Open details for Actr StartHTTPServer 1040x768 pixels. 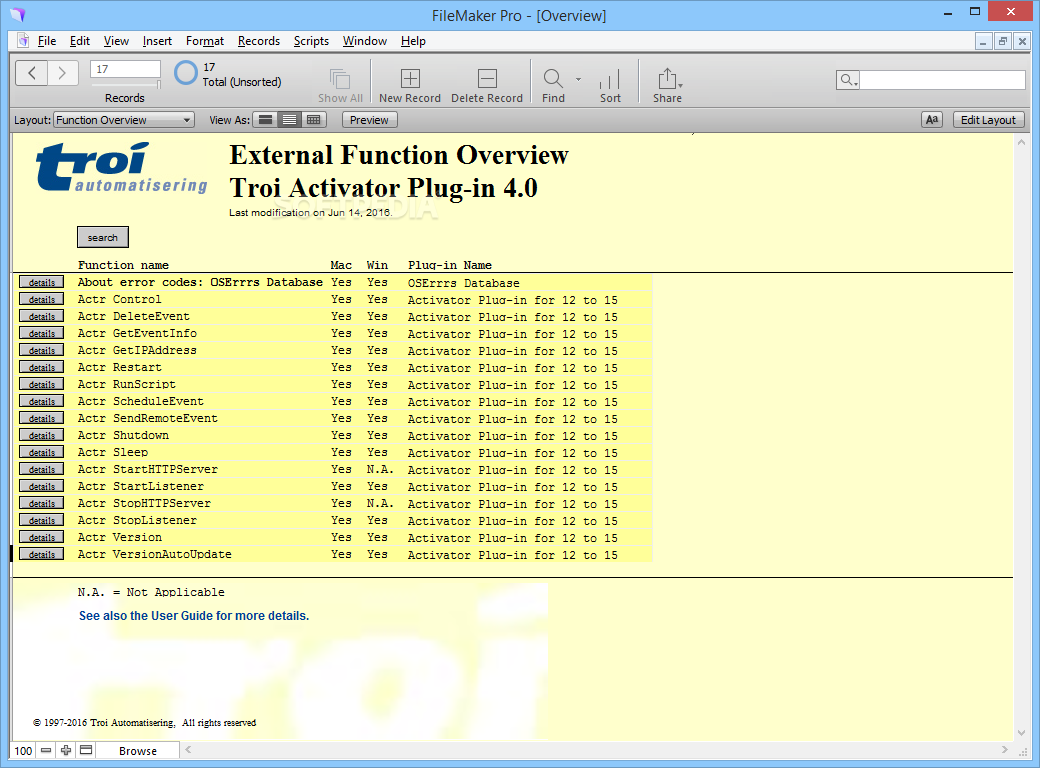(42, 470)
